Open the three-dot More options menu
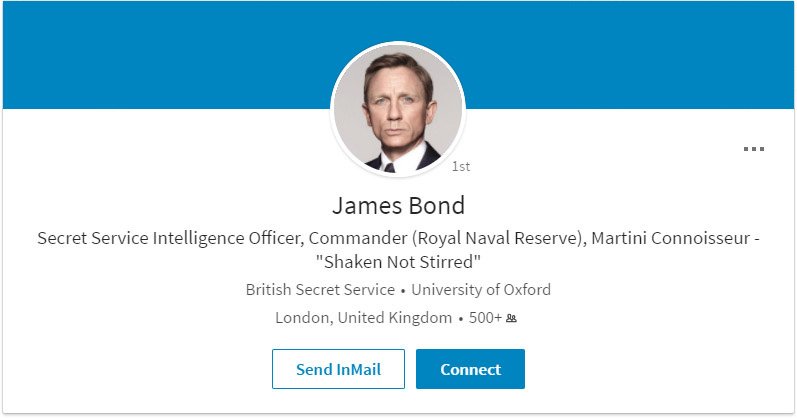This screenshot has width=797, height=418. click(753, 150)
